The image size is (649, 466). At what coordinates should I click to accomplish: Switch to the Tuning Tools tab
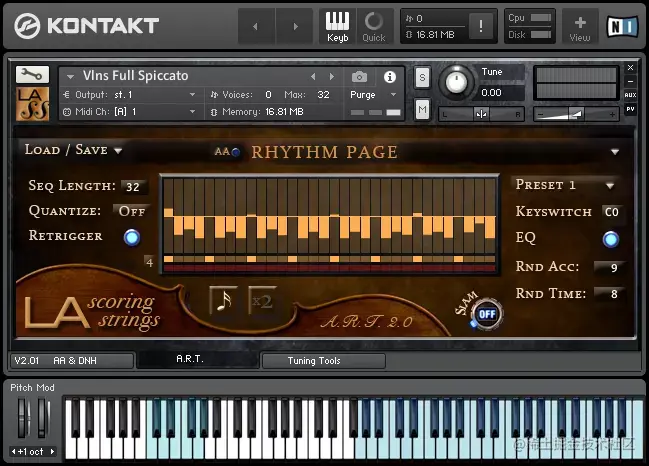[324, 361]
